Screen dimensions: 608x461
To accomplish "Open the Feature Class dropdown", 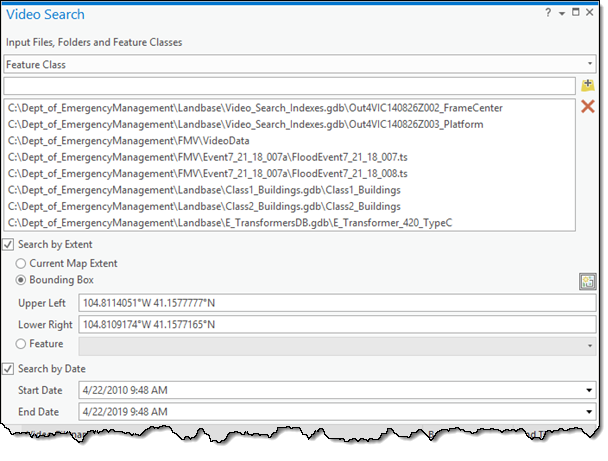I will (298, 64).
